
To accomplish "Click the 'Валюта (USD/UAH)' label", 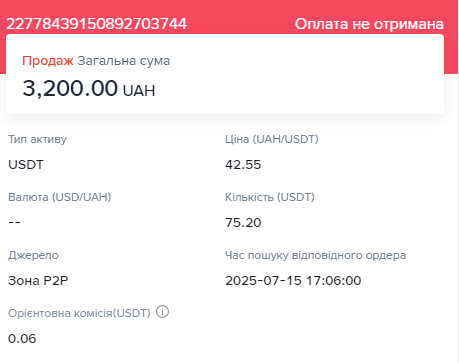I will point(60,197).
